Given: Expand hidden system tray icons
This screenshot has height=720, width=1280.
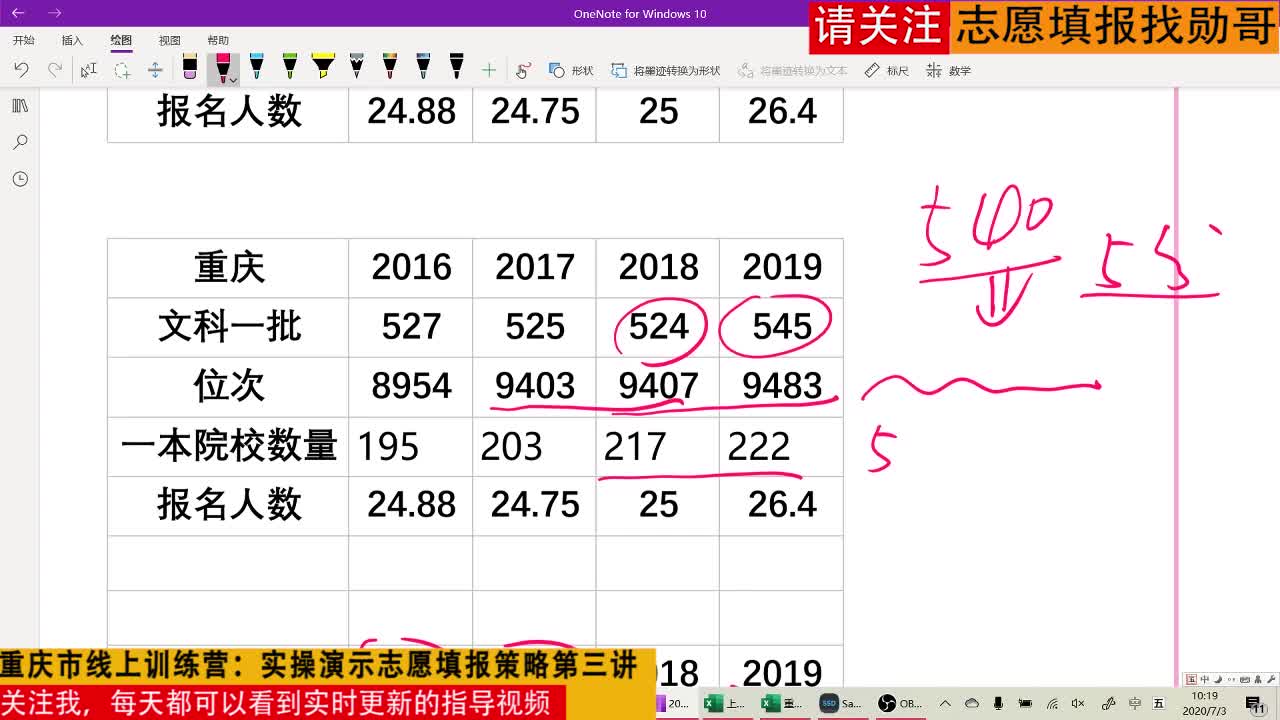Looking at the screenshot, I should (945, 703).
